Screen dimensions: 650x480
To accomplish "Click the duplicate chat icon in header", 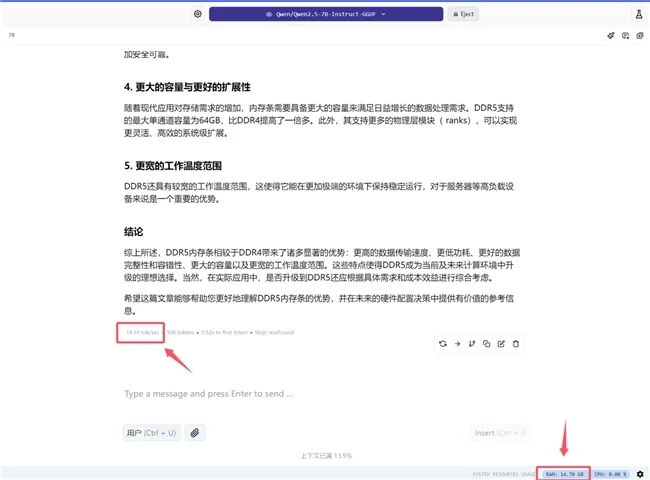I will (639, 35).
